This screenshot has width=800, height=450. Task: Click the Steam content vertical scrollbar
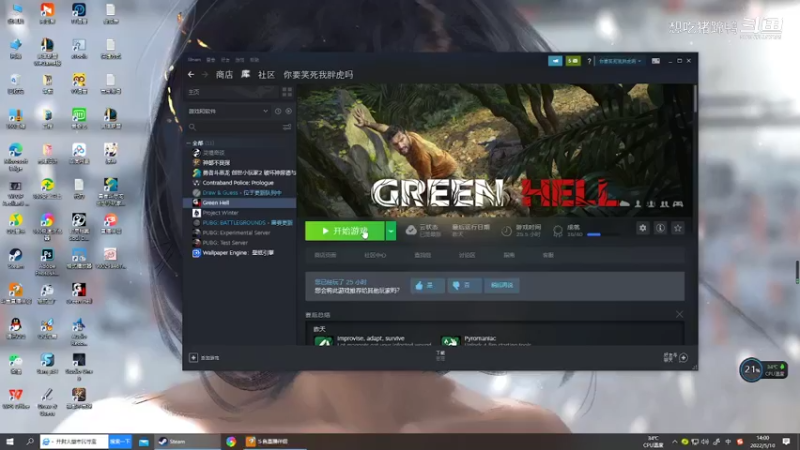(695, 98)
